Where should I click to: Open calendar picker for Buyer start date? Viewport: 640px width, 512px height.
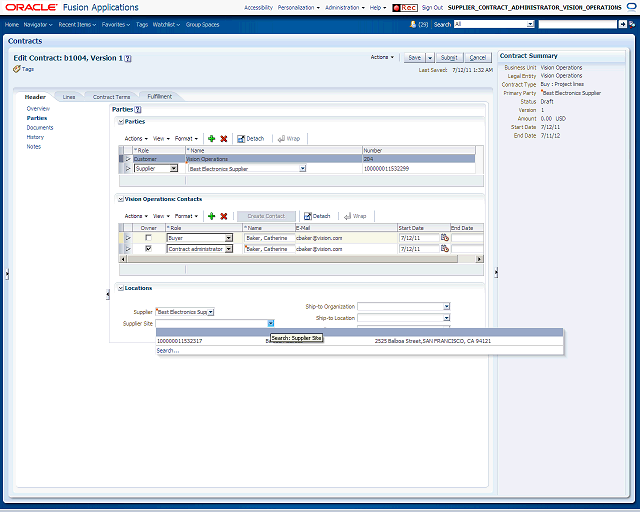444,238
